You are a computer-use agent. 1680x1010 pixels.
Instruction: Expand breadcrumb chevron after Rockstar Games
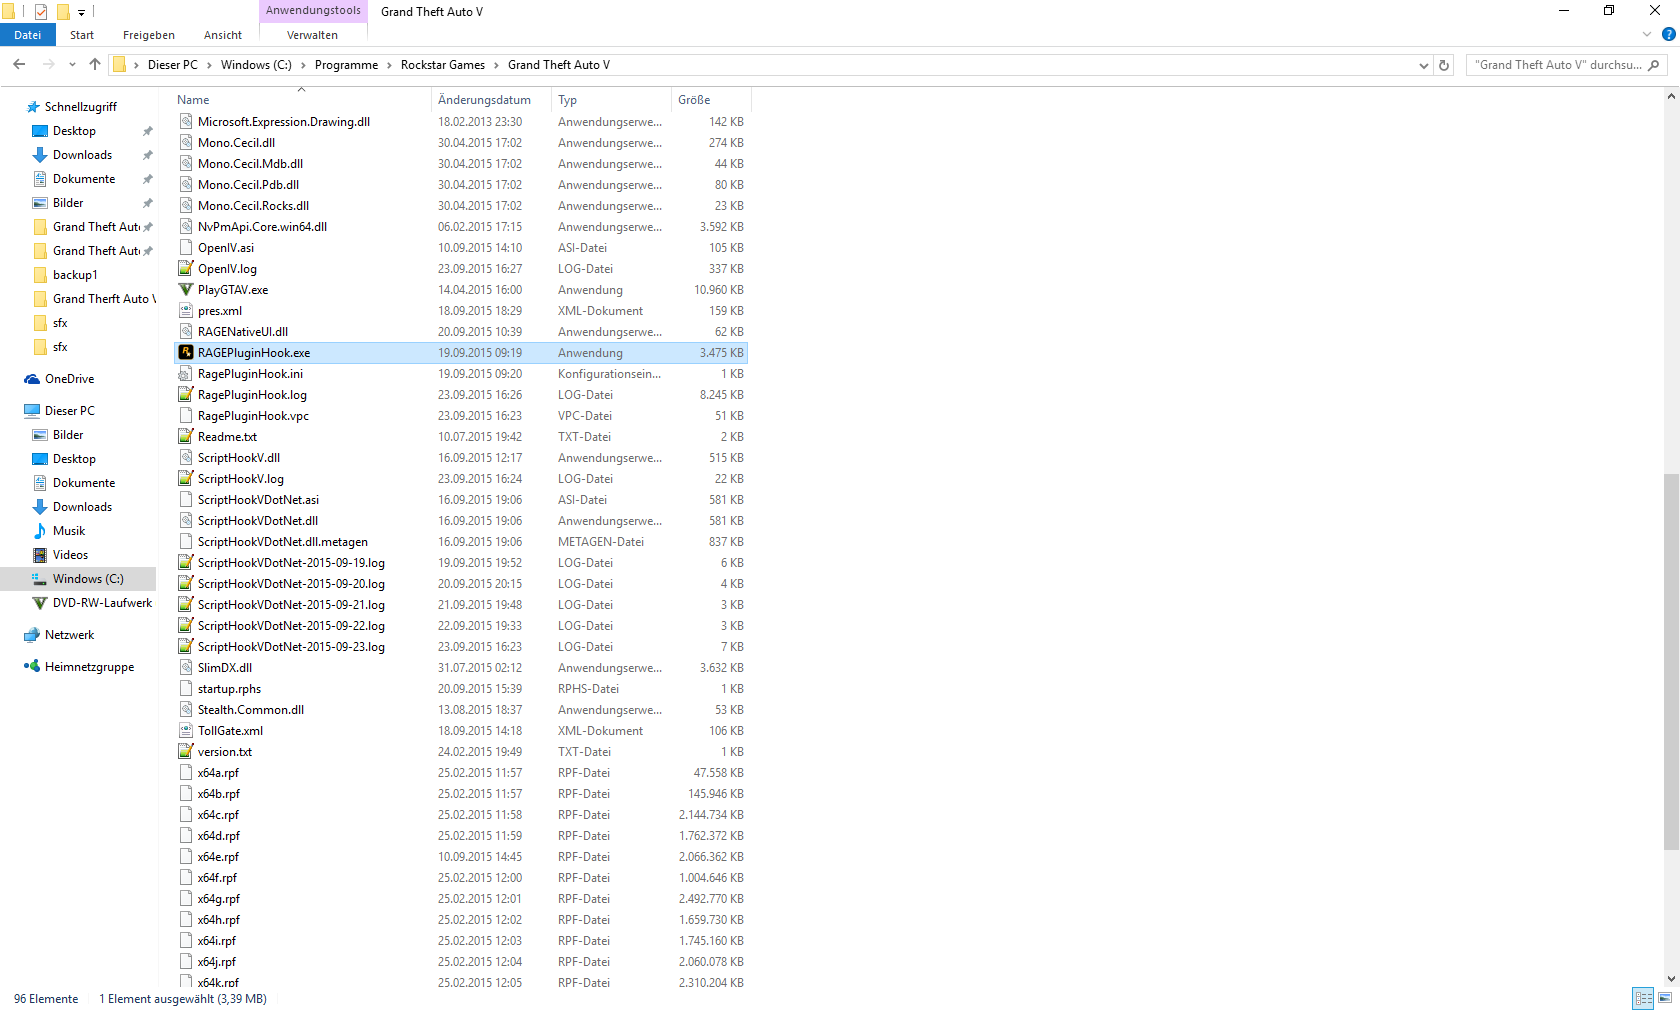tap(496, 65)
